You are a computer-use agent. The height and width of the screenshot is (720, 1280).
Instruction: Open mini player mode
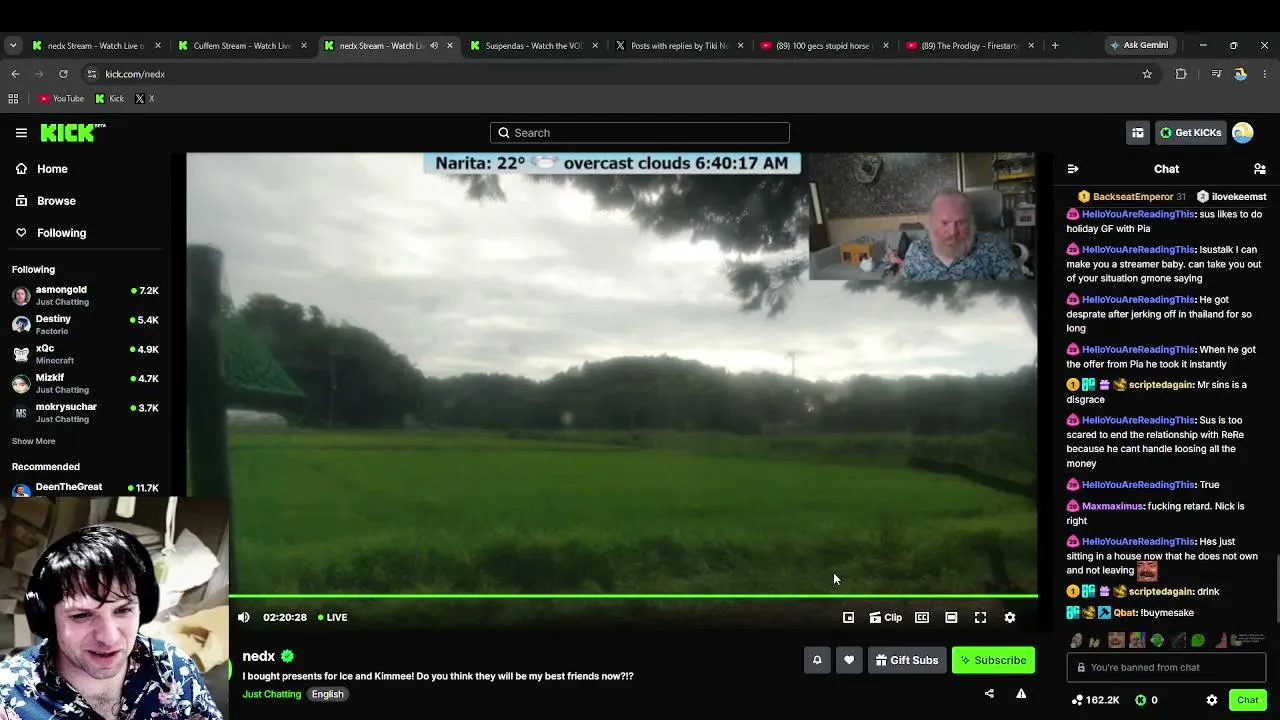click(x=848, y=617)
